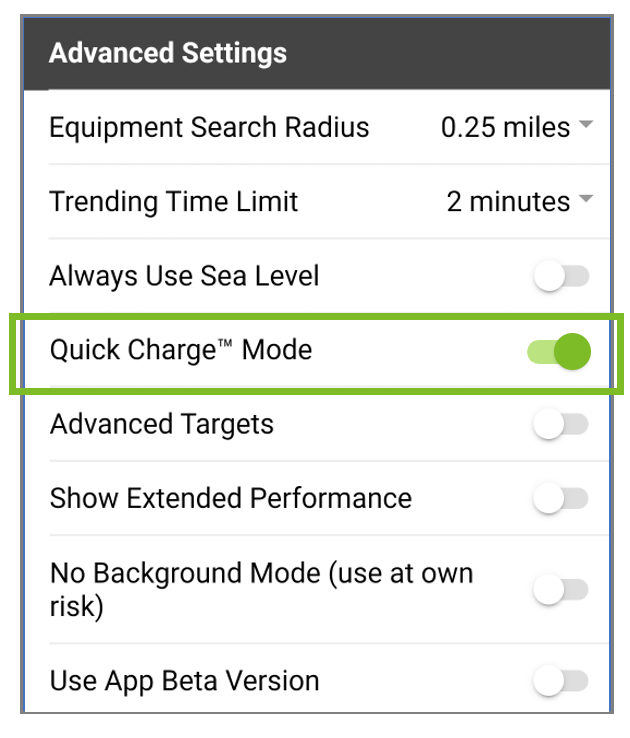Click the trademark symbol after Quick Charge

[x=224, y=343]
